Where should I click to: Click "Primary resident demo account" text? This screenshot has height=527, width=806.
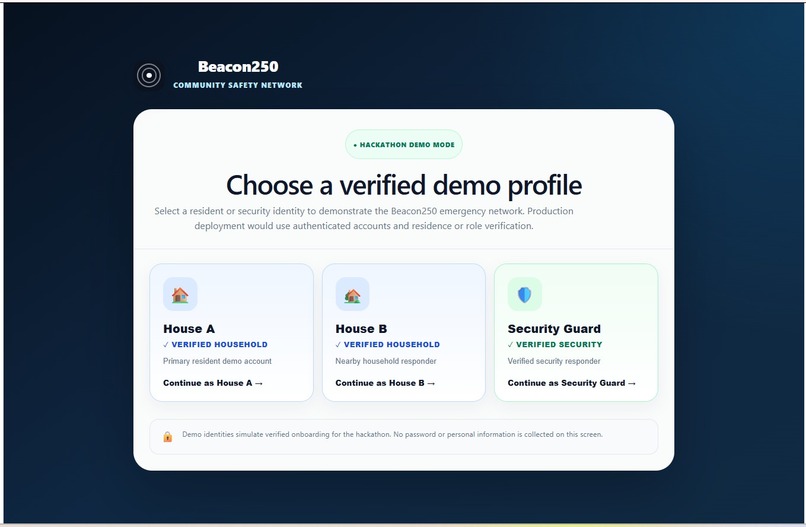point(217,361)
